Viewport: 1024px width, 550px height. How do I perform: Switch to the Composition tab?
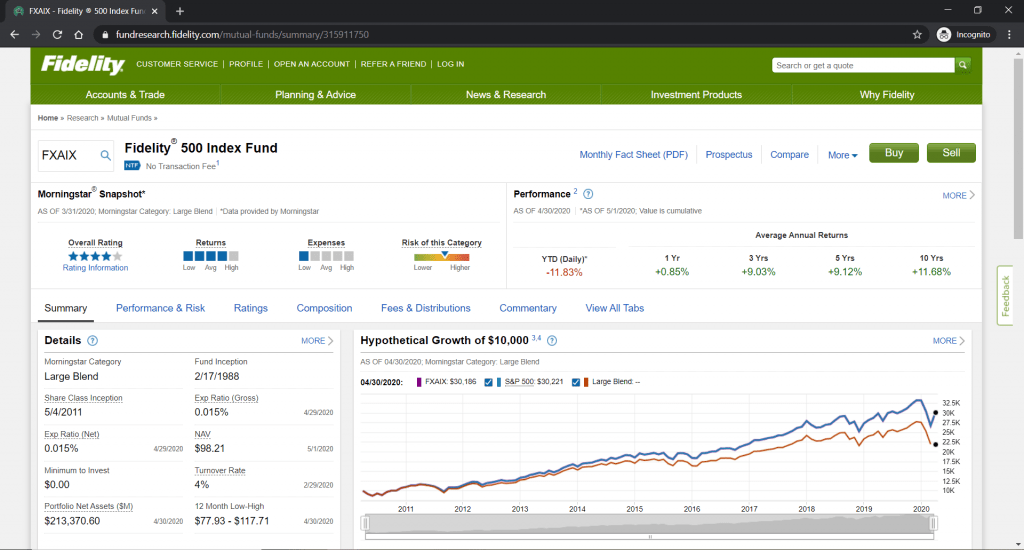[x=324, y=308]
